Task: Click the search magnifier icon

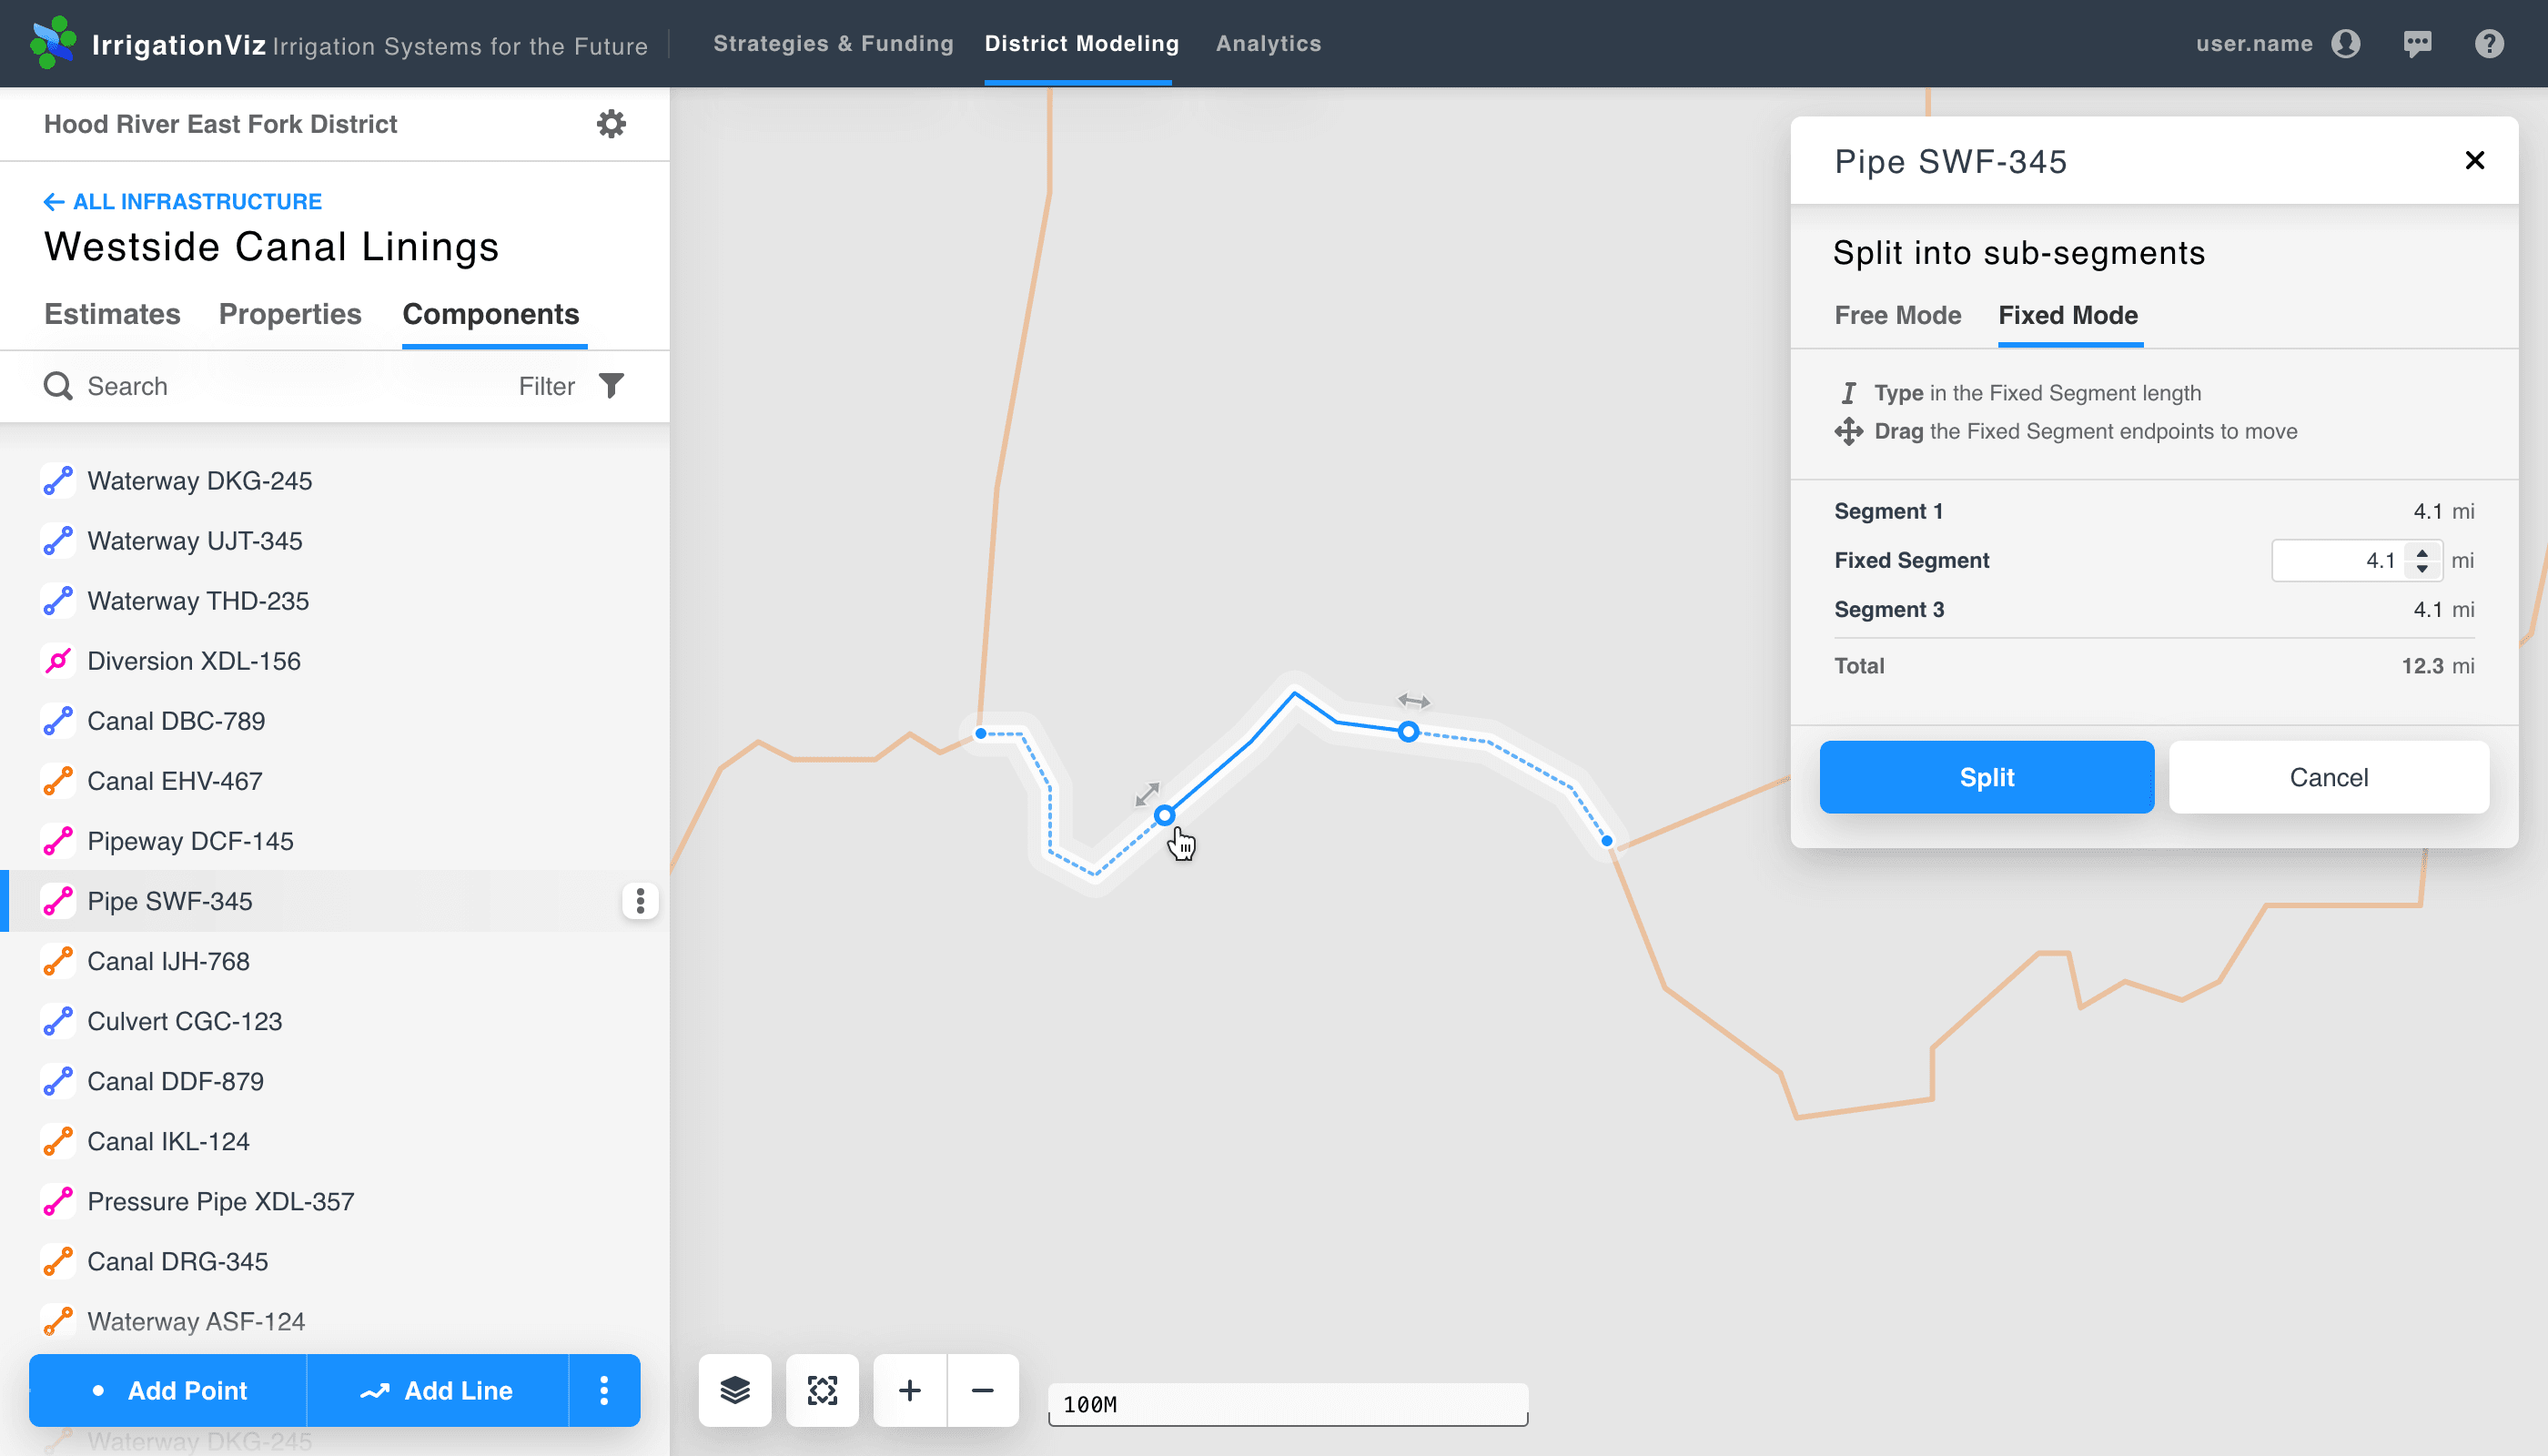Action: click(58, 386)
